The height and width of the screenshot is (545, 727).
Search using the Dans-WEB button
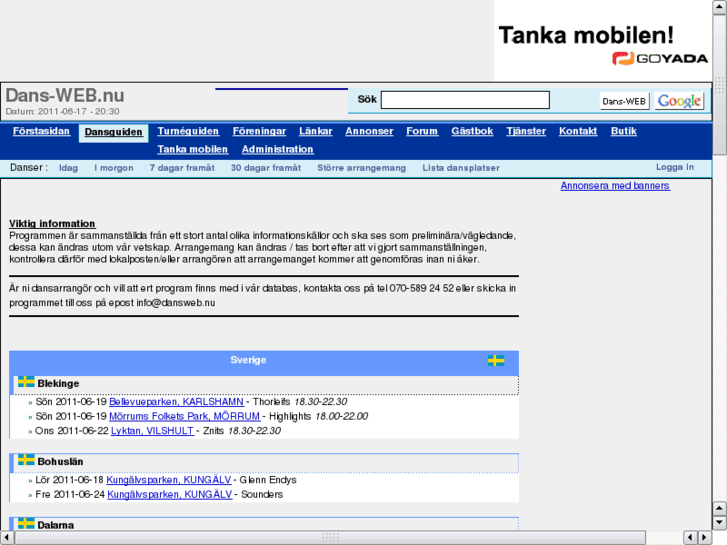coord(624,101)
